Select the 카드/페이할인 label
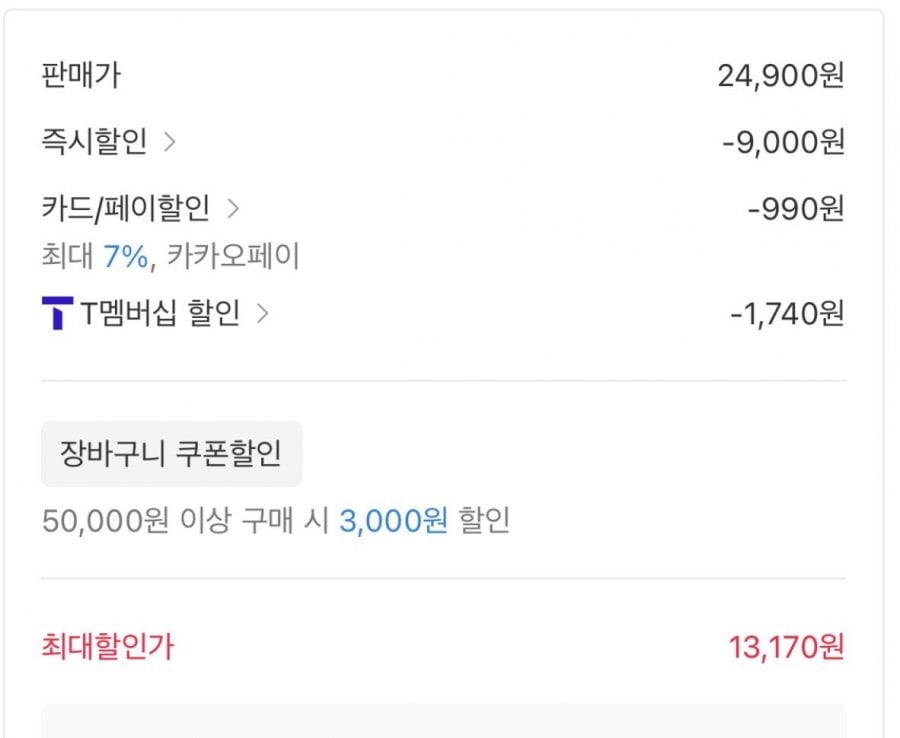This screenshot has width=900, height=738. 125,209
